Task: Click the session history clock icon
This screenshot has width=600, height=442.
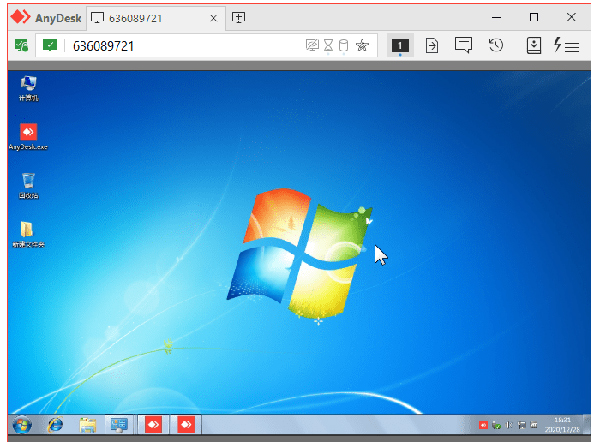Action: point(495,45)
